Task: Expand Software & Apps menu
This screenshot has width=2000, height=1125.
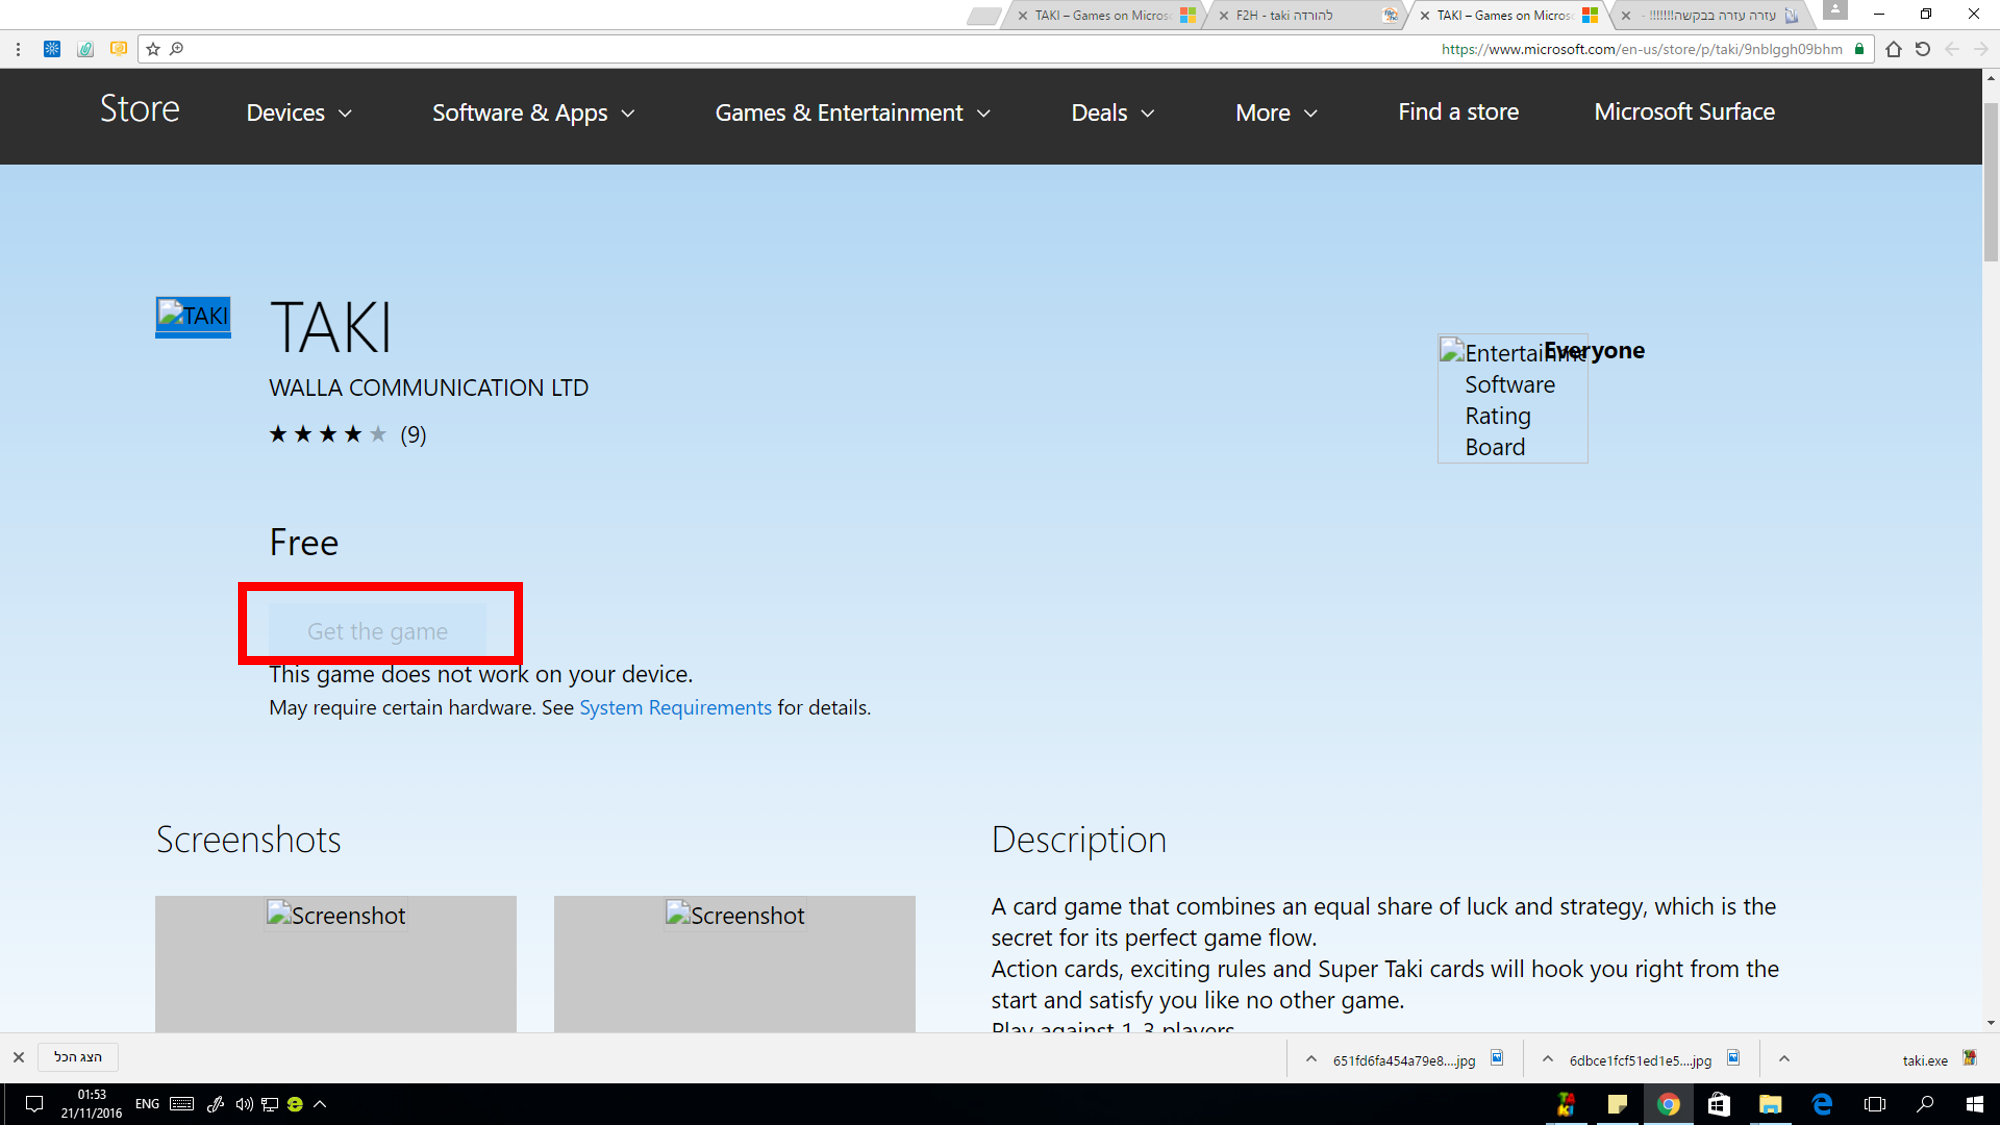Action: click(533, 113)
